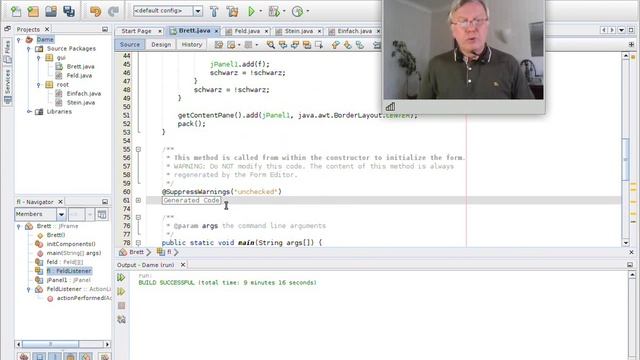The image size is (640, 360).
Task: Click the Find Next Occurrence icon
Action: pyautogui.click(x=295, y=45)
